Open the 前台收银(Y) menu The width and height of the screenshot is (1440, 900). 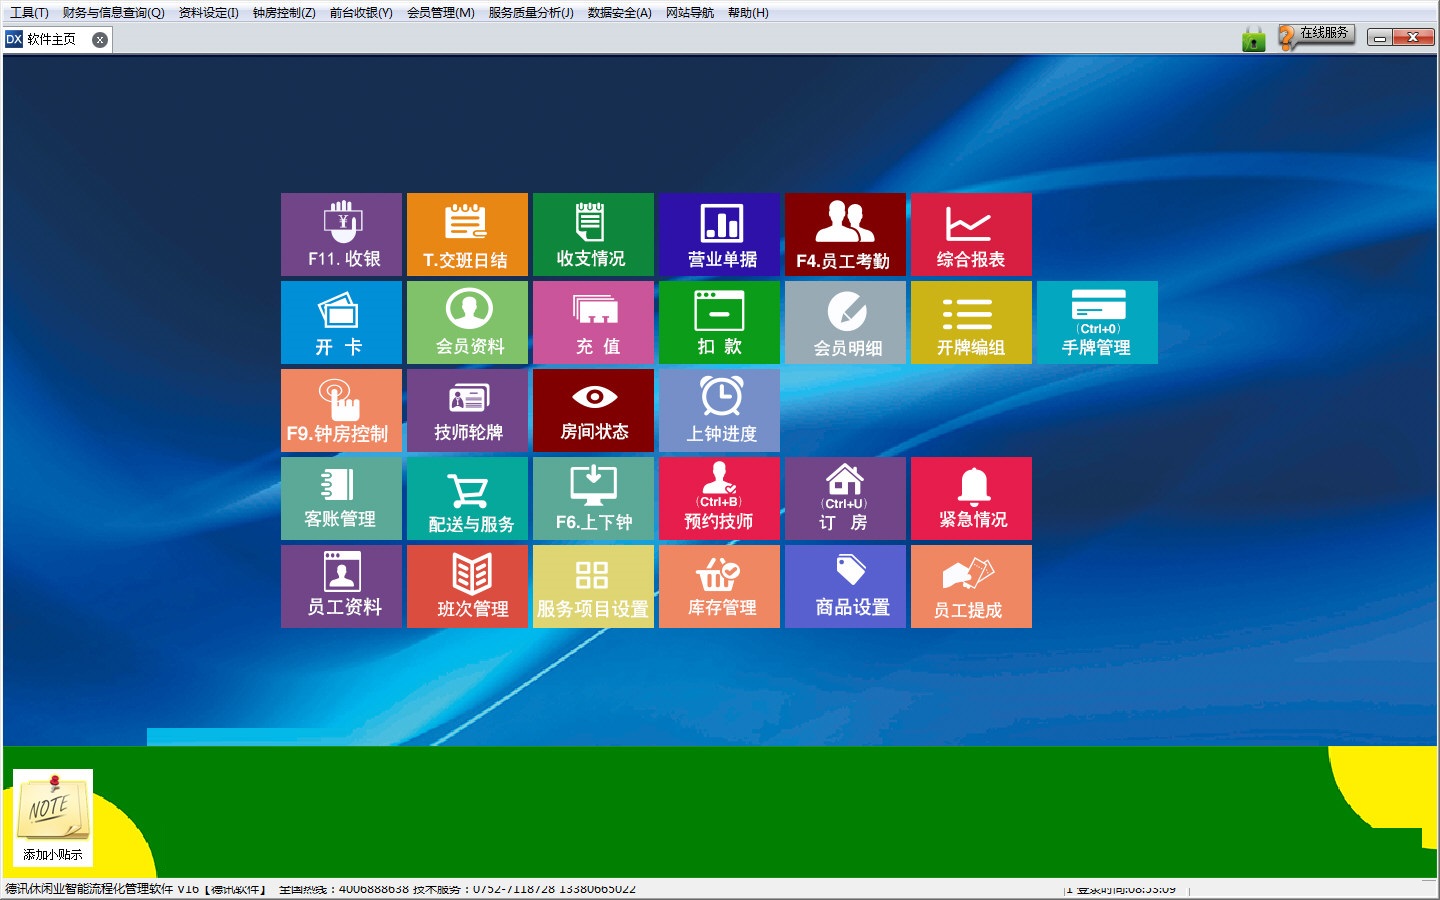tap(361, 12)
